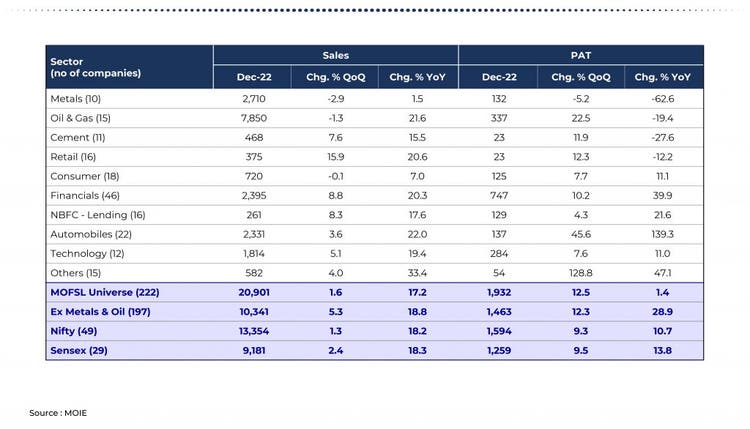Click the 20,901 sales value cell
This screenshot has width=750, height=429.
[252, 292]
